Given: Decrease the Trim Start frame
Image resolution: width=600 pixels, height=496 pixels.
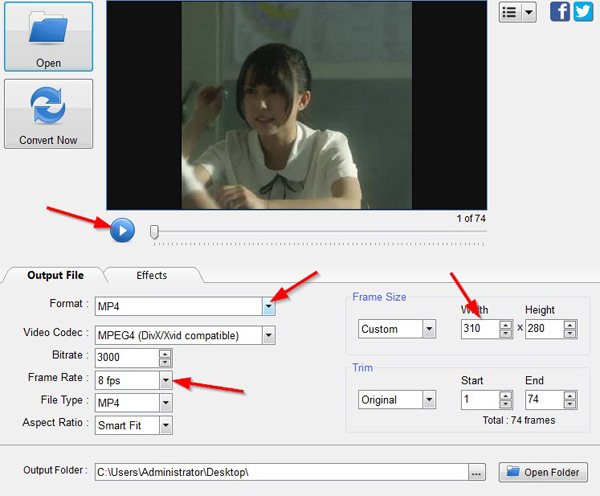Looking at the screenshot, I should click(x=506, y=404).
